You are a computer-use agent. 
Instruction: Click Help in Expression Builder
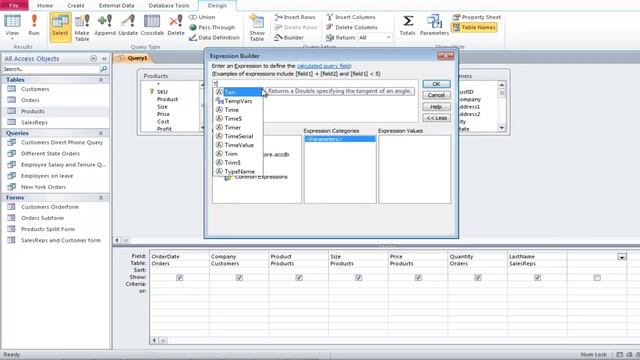click(436, 107)
